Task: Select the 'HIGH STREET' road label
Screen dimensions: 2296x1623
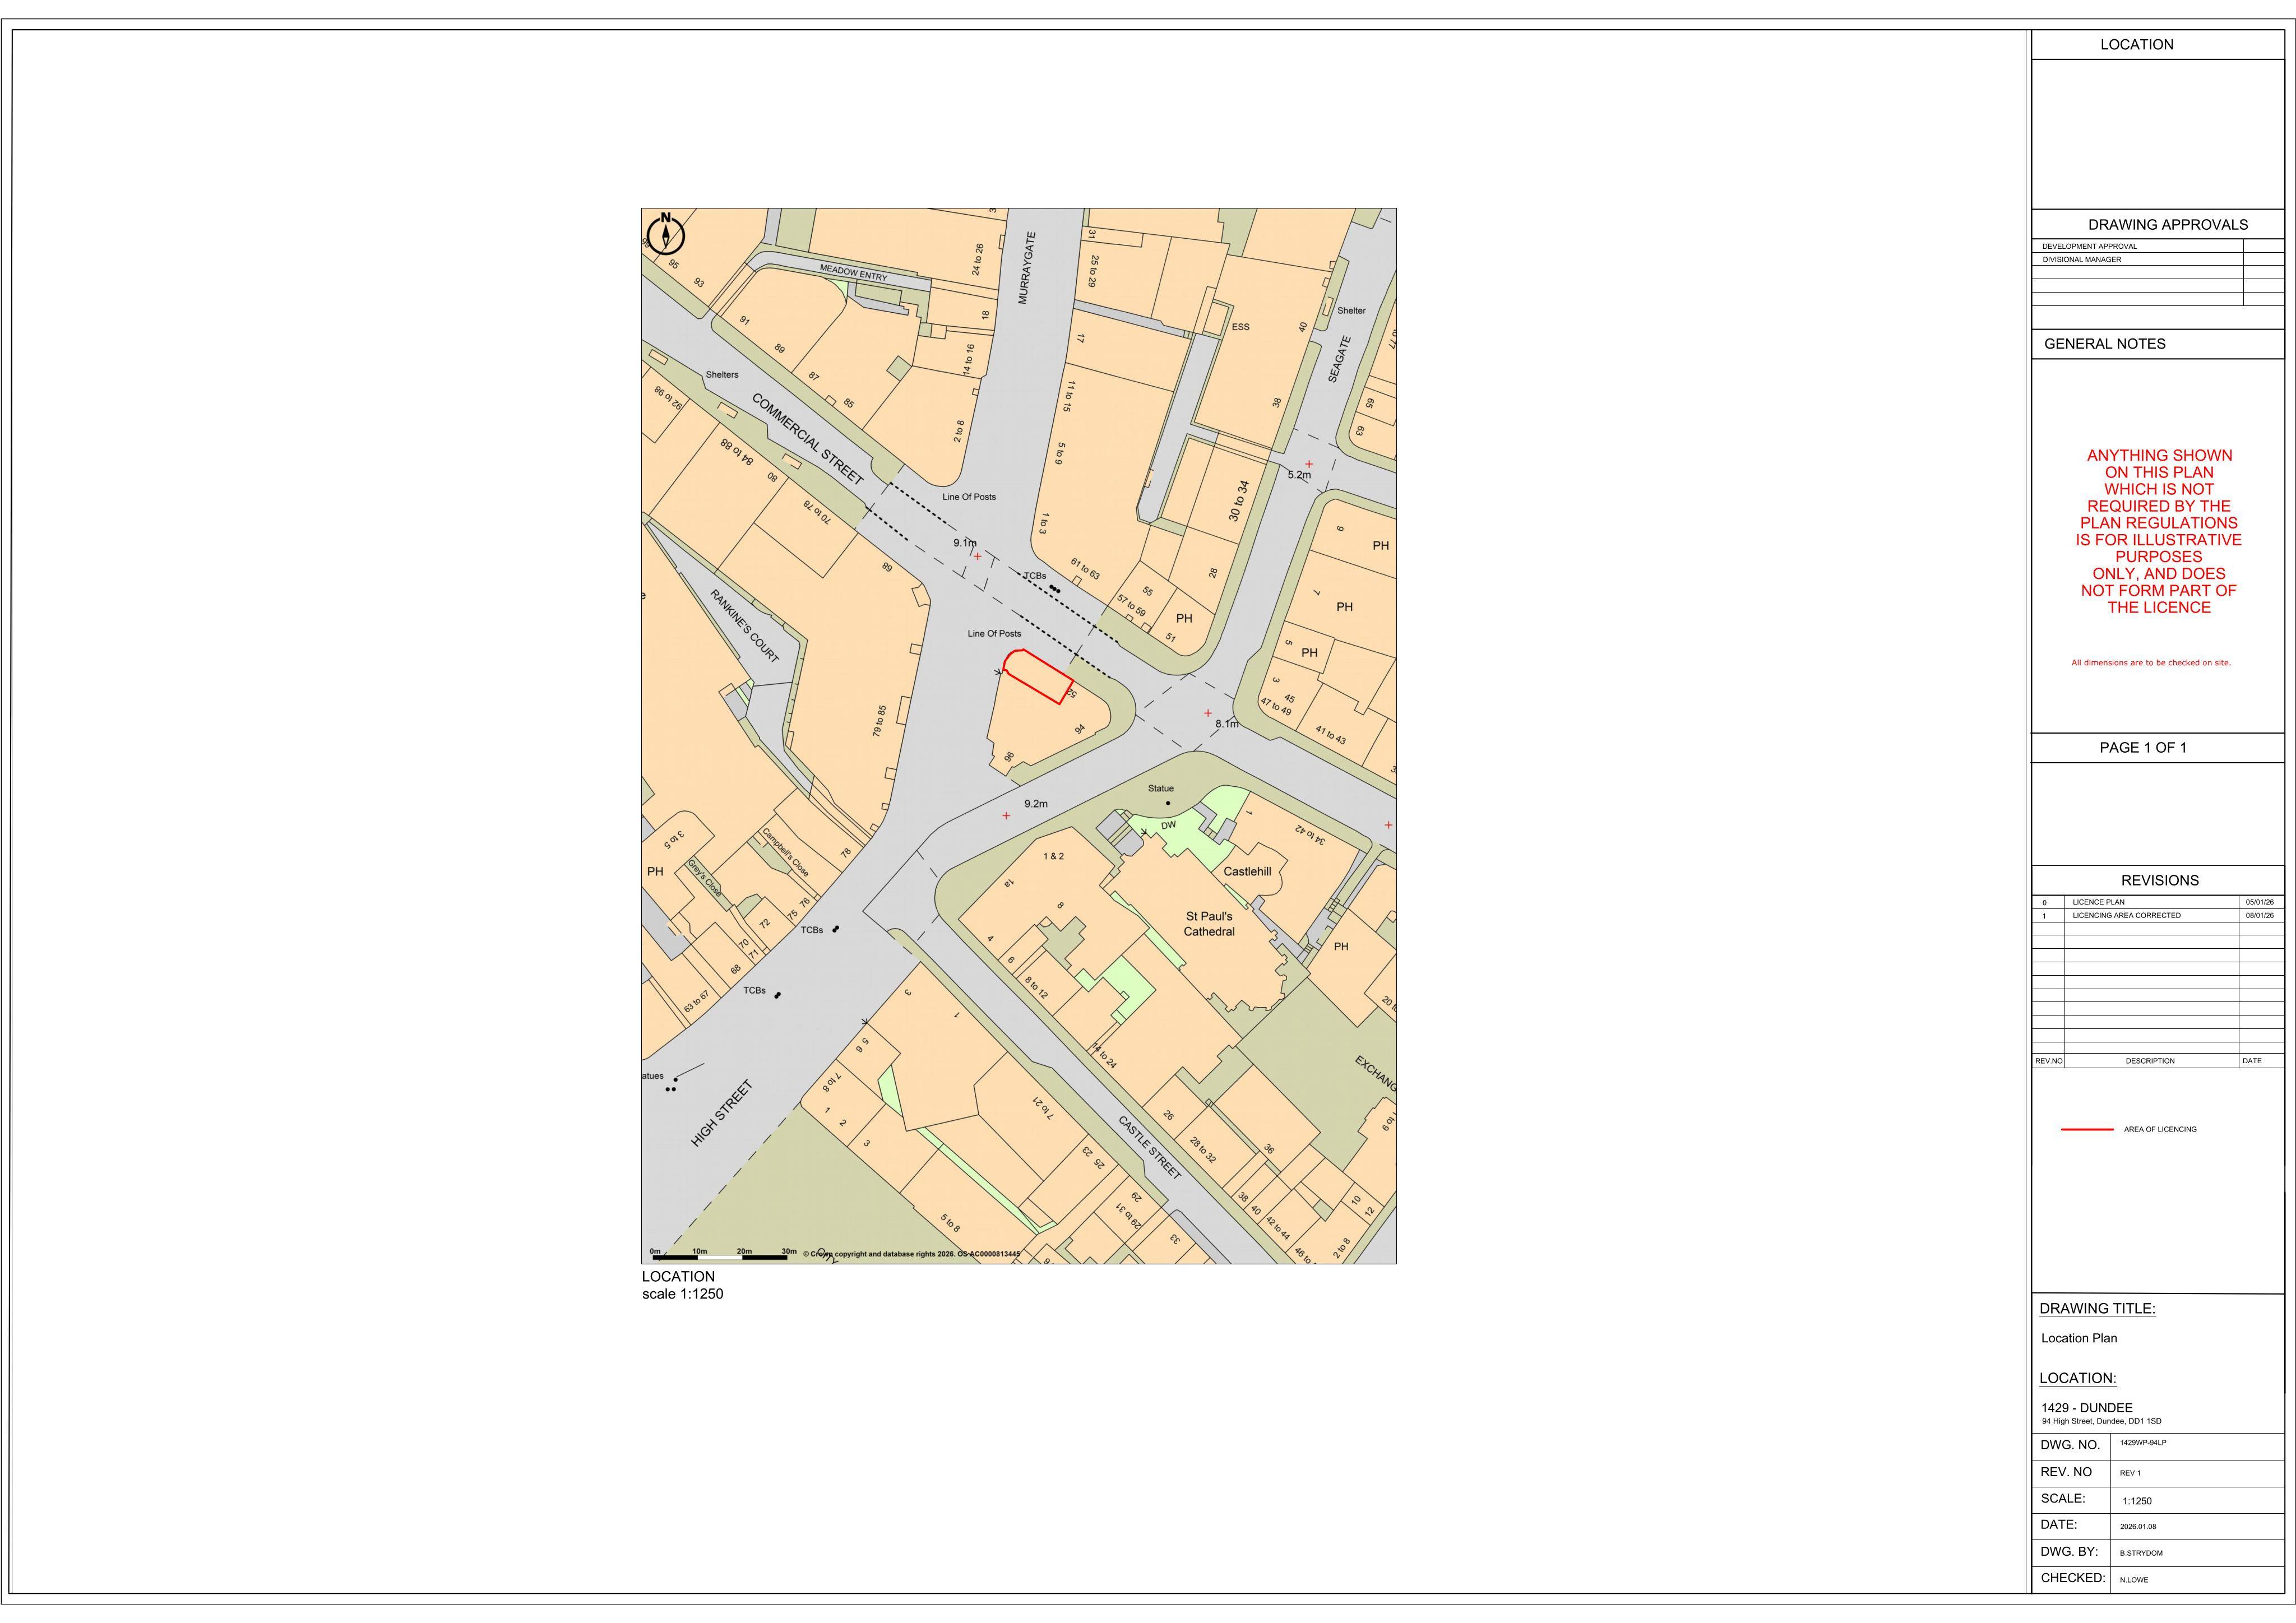Action: point(722,1113)
